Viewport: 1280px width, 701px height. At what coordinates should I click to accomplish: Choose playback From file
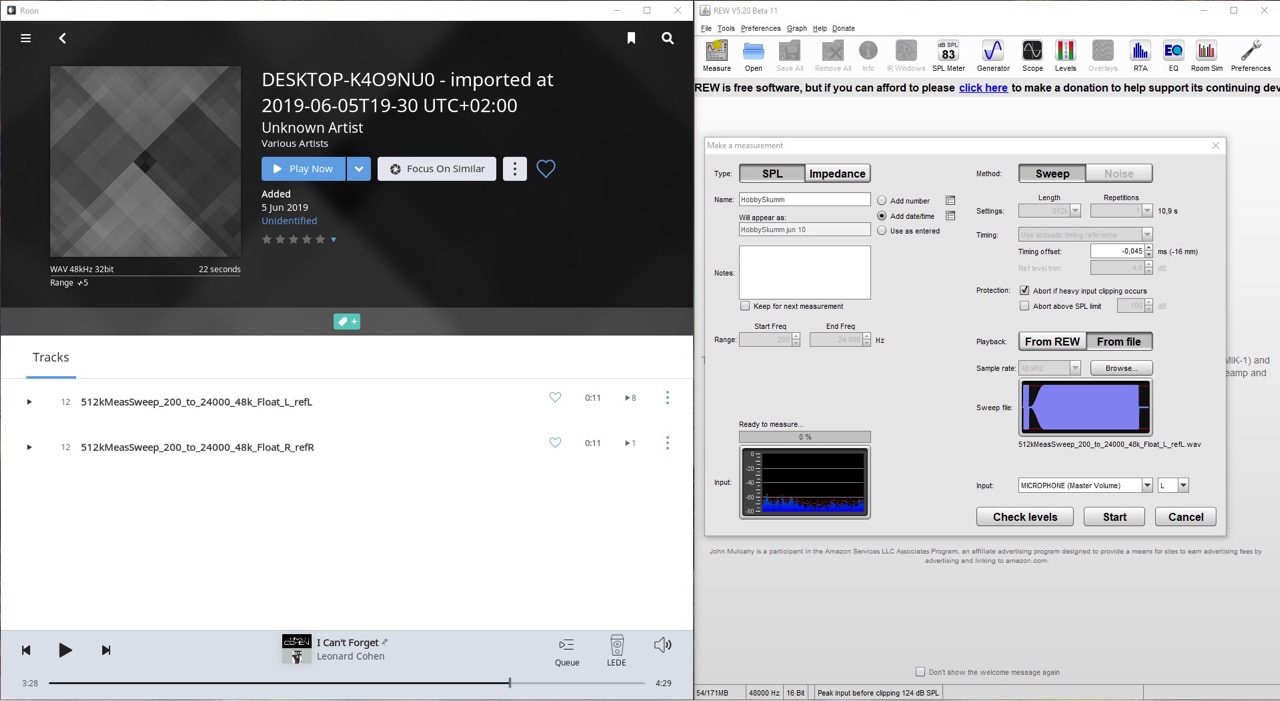(x=1119, y=342)
